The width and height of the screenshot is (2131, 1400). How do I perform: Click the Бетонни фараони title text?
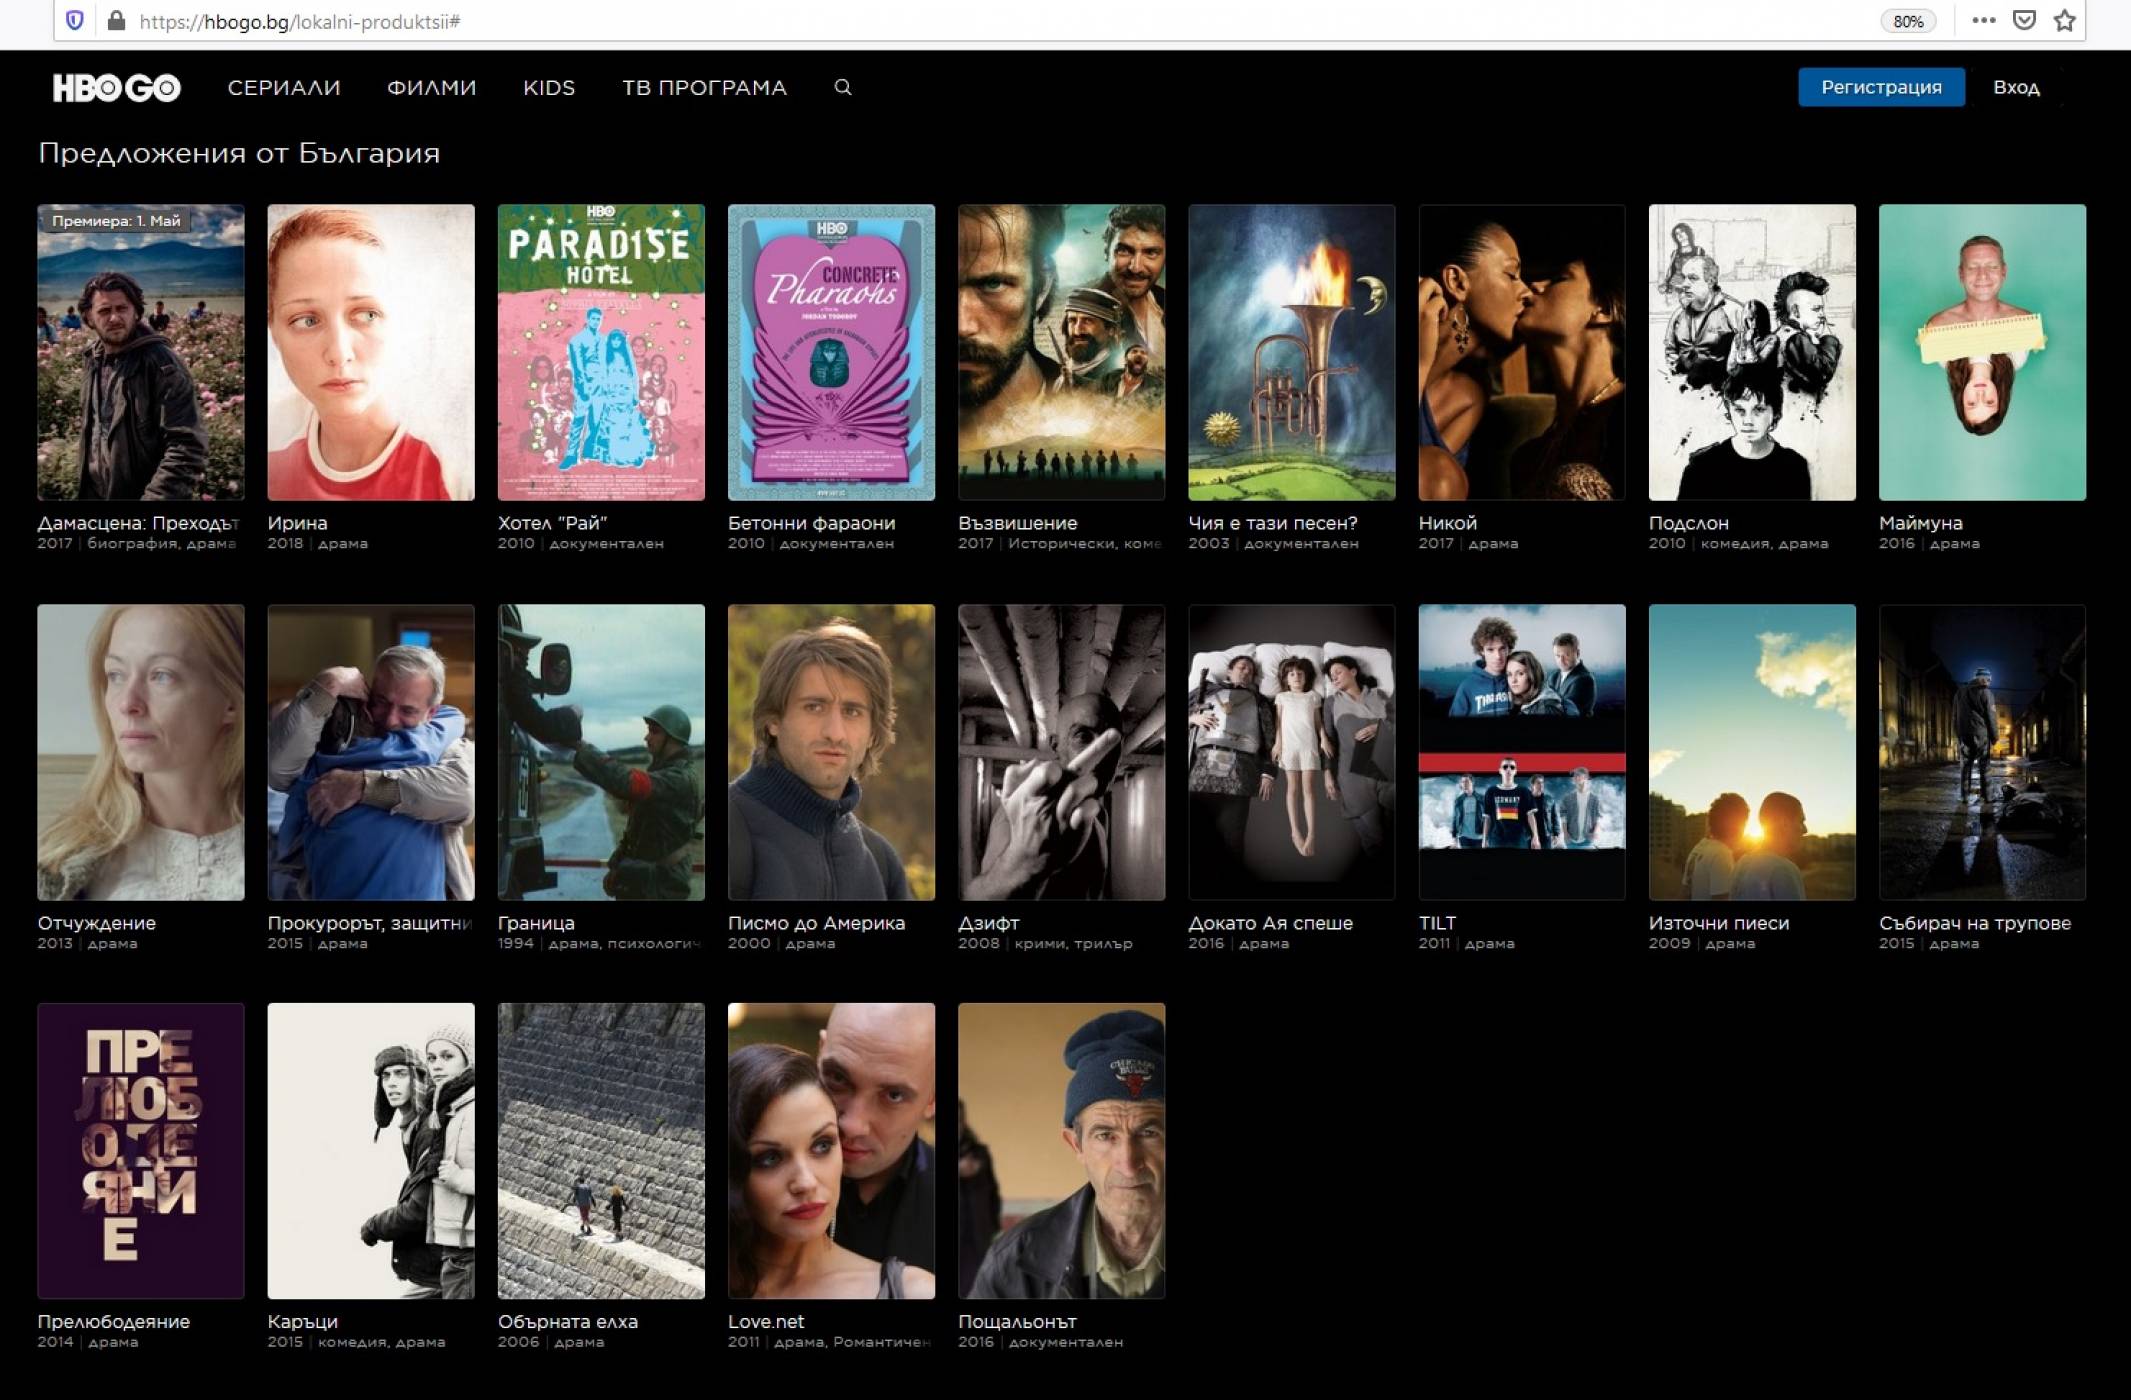pyautogui.click(x=811, y=523)
